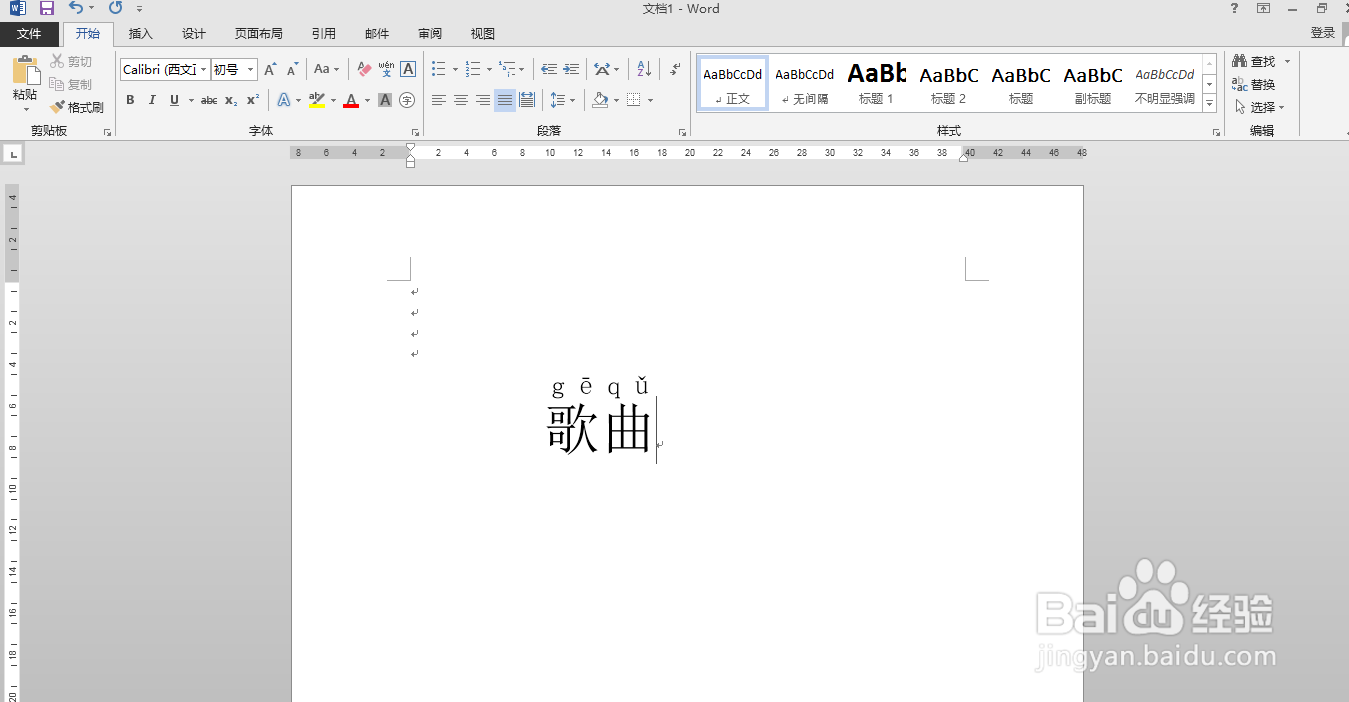Screen dimensions: 1349x702
Task: Apply character border icon
Action: pos(408,70)
